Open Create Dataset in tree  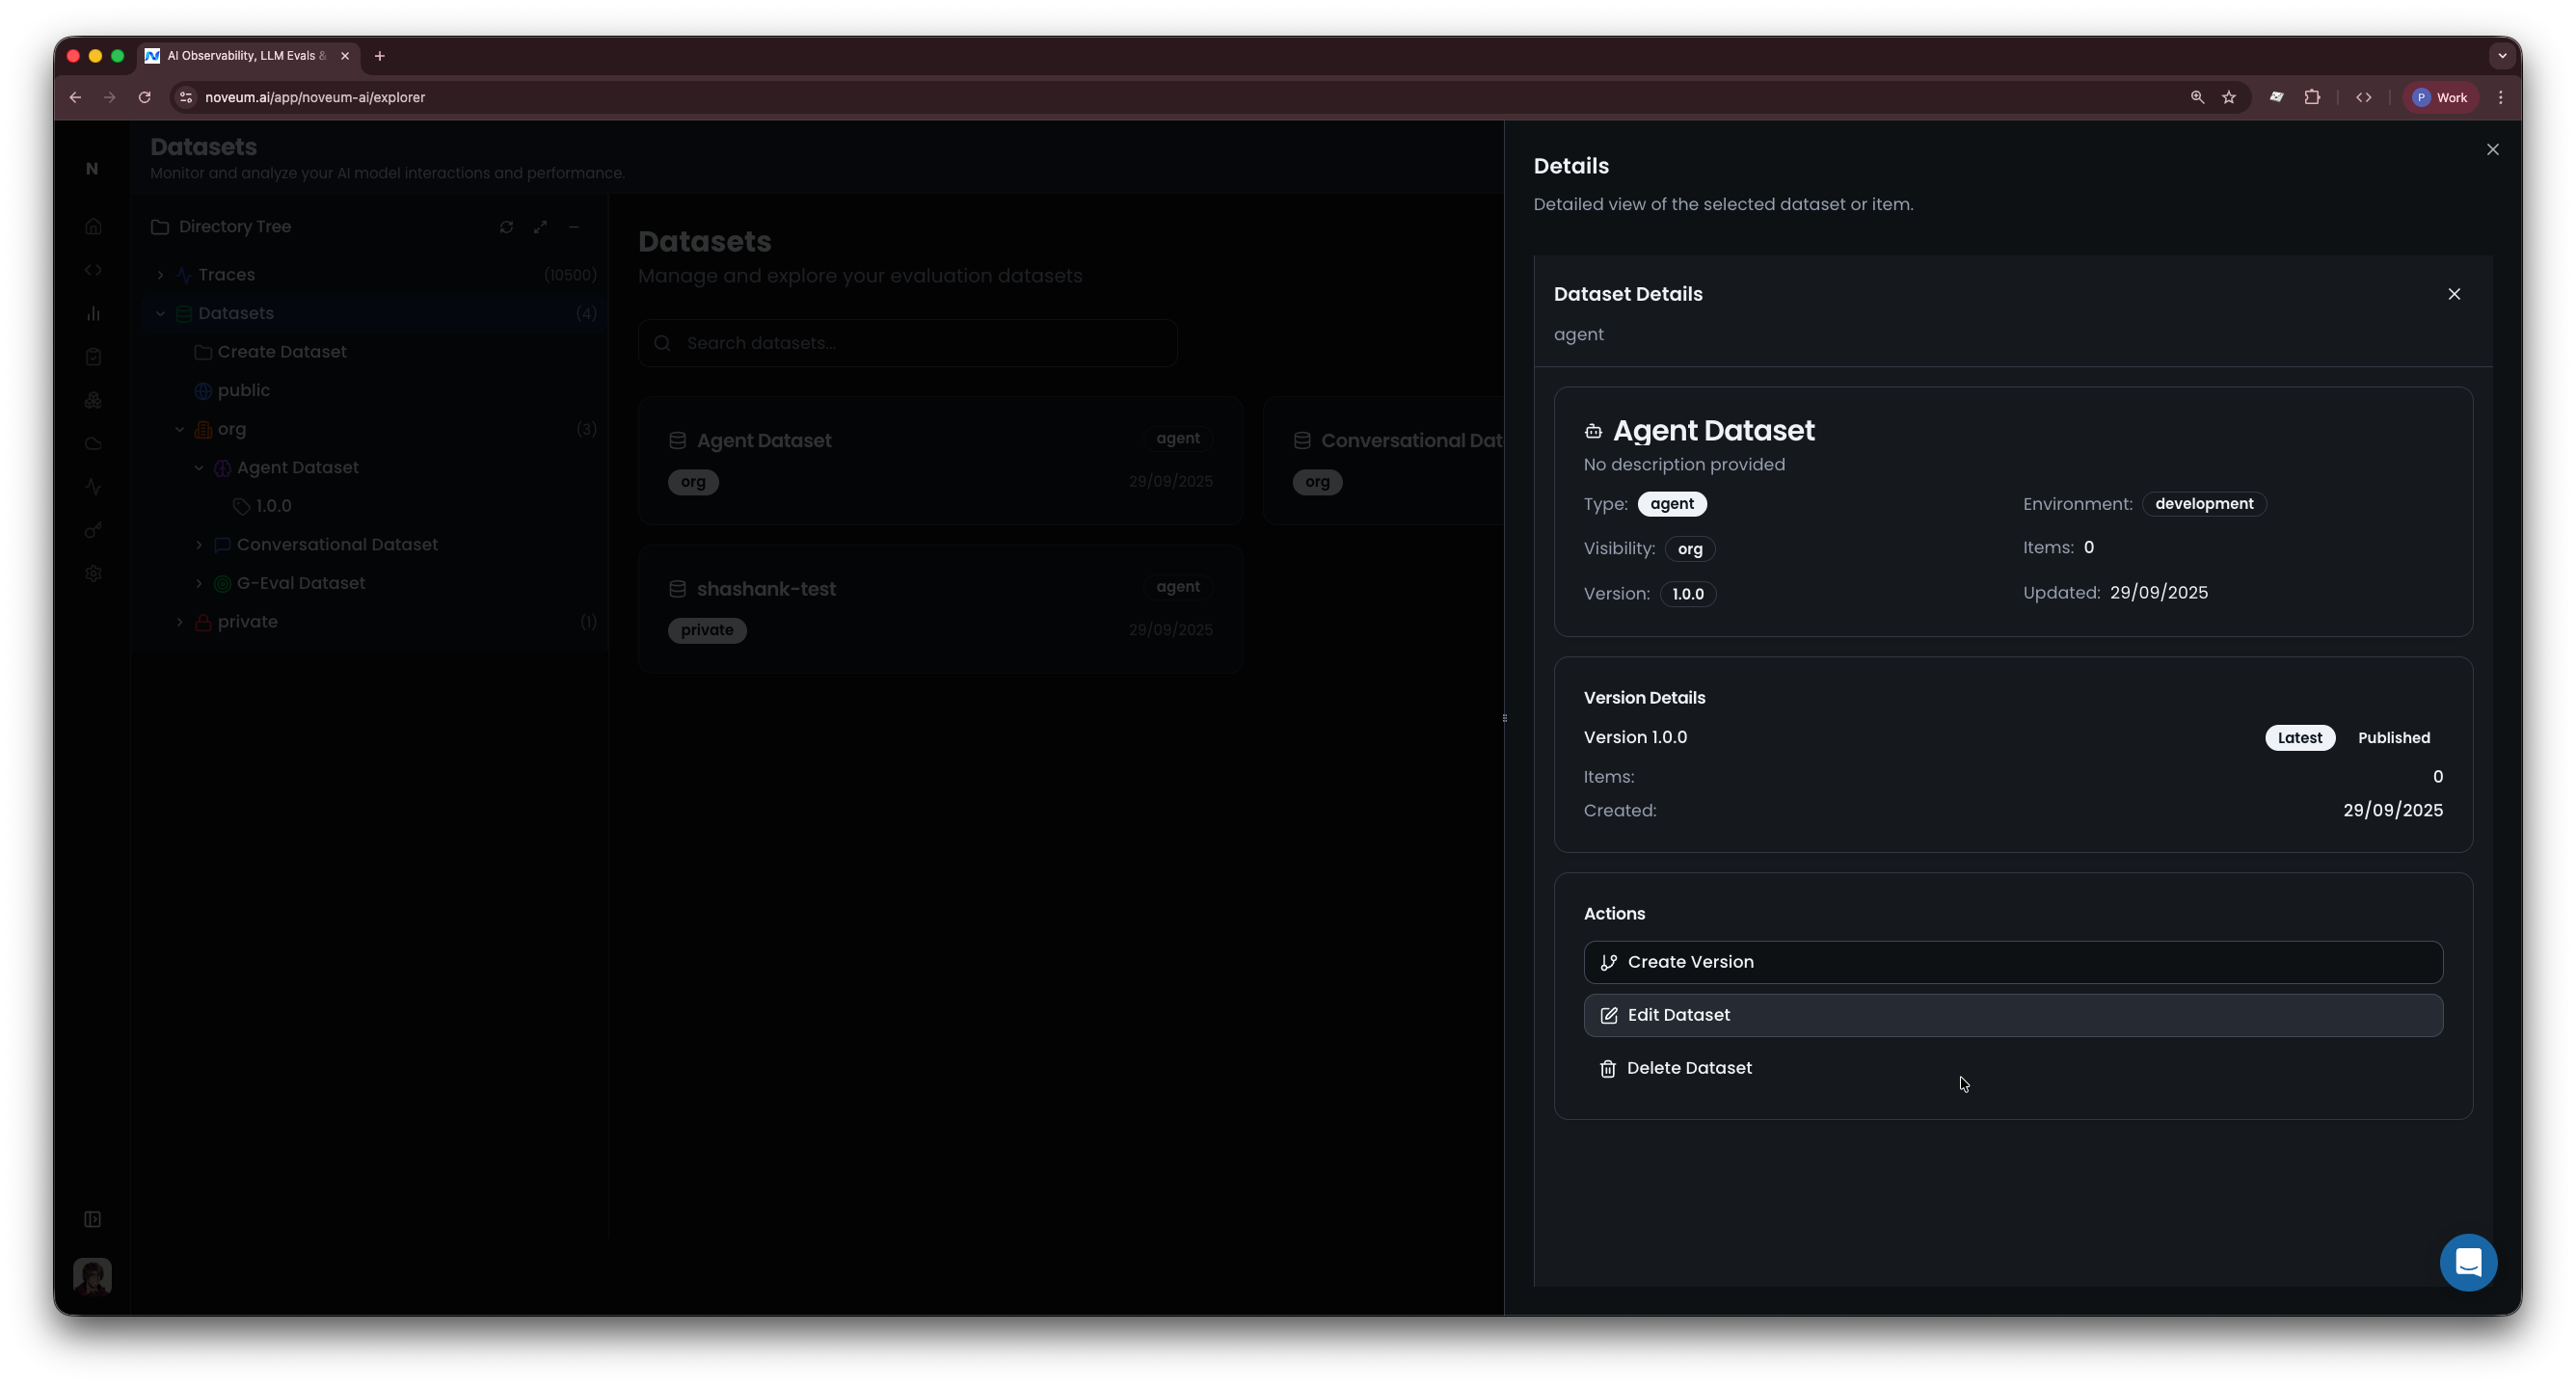281,352
